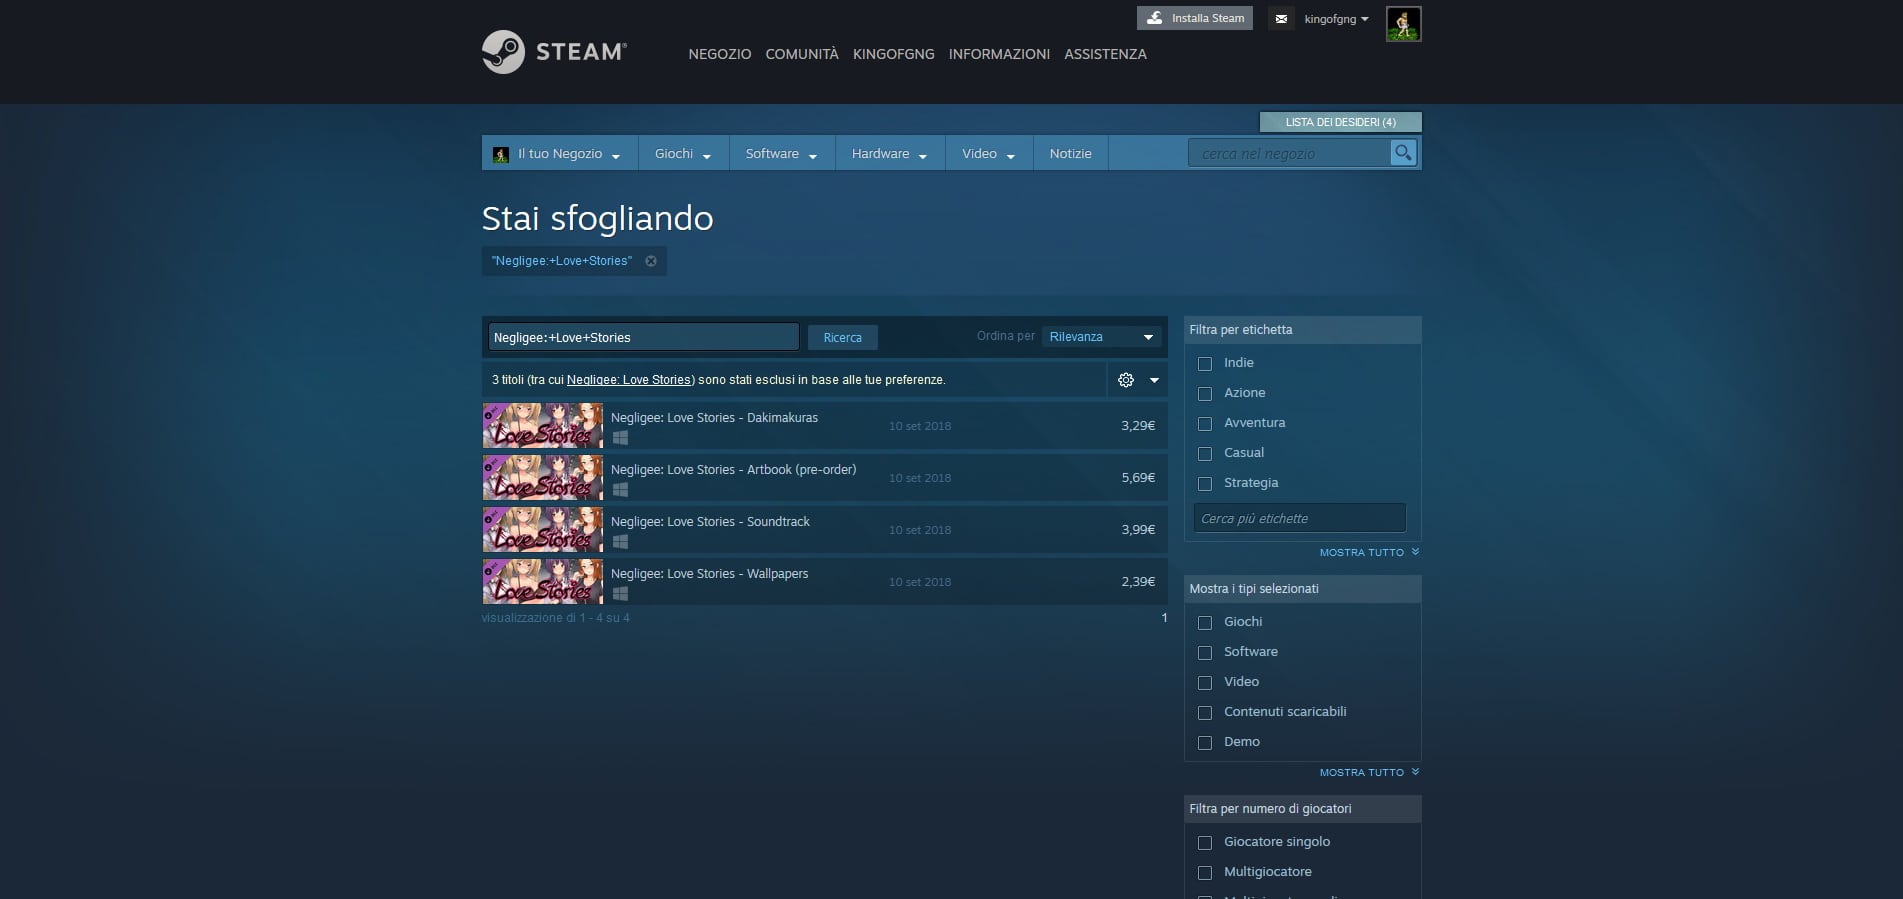Enable the Indie tag checkbox
Image resolution: width=1903 pixels, height=899 pixels.
1205,364
